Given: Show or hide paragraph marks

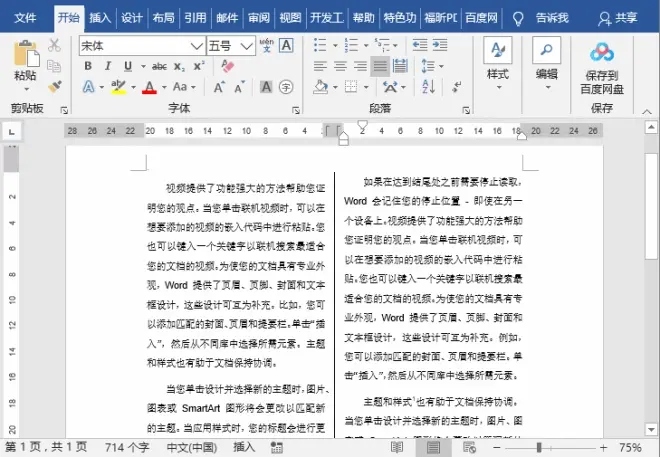Looking at the screenshot, I should pos(456,87).
